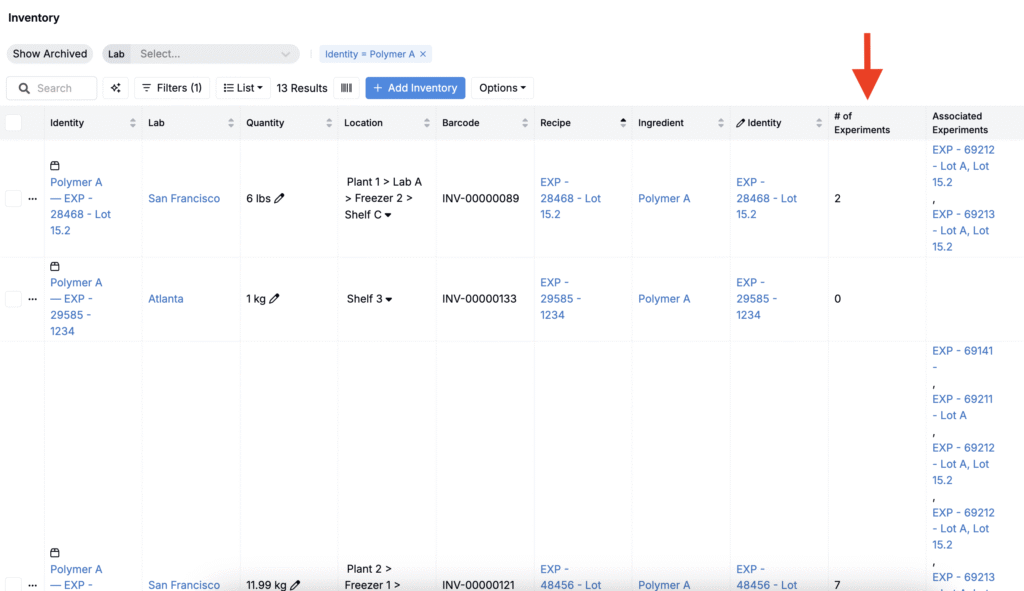Screen dimensions: 1024x591
Task: Click into the Search field
Action: coord(62,88)
